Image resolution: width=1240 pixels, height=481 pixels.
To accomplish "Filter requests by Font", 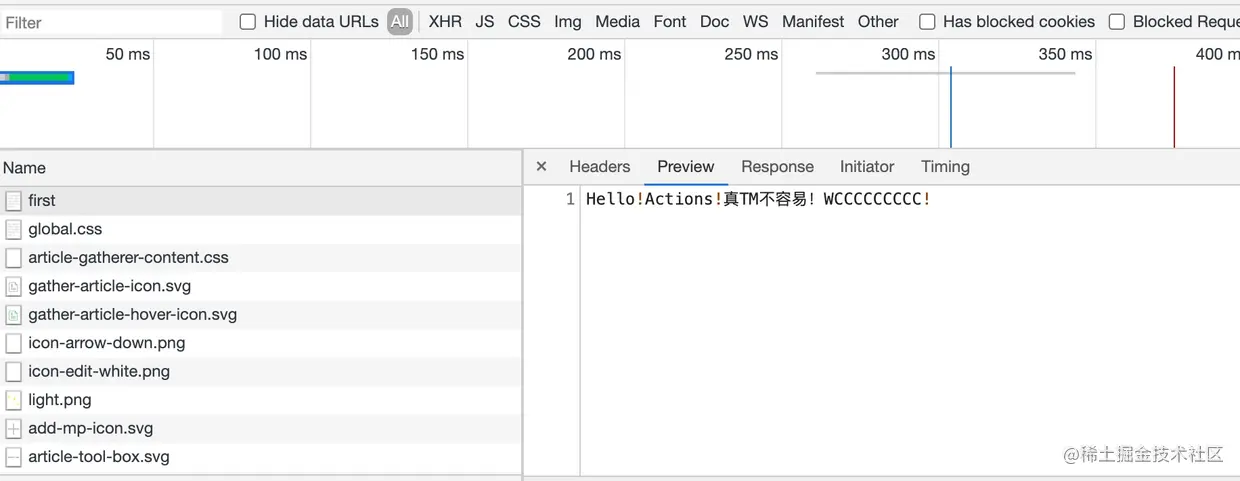I will pyautogui.click(x=670, y=22).
